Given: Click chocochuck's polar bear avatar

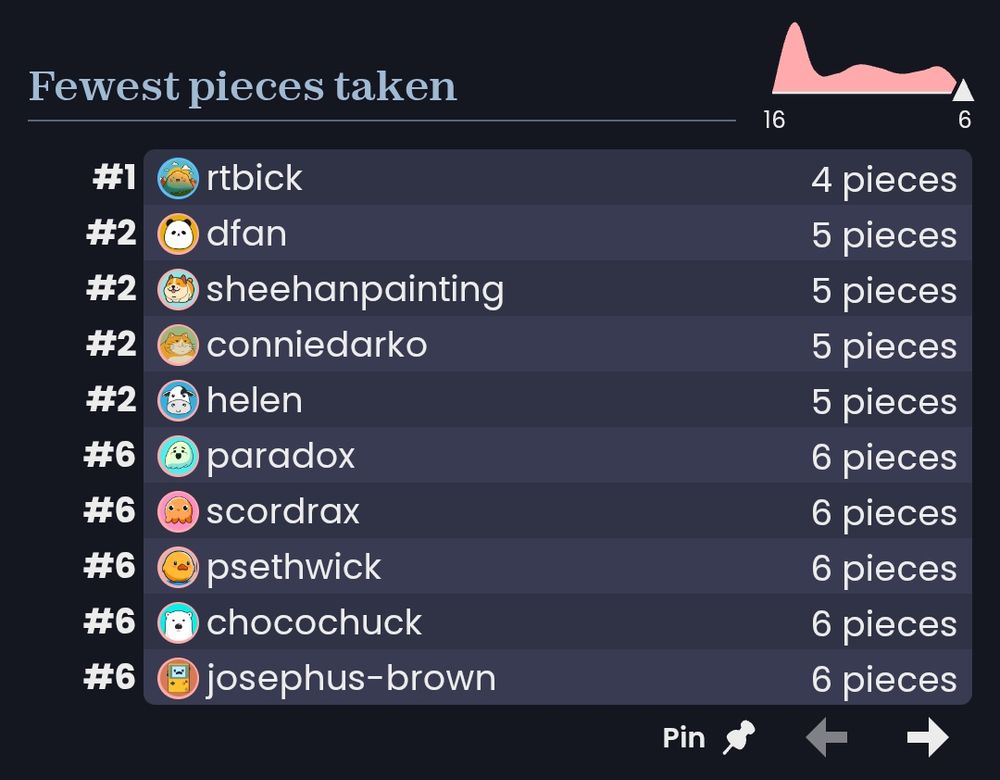Looking at the screenshot, I should tap(178, 622).
